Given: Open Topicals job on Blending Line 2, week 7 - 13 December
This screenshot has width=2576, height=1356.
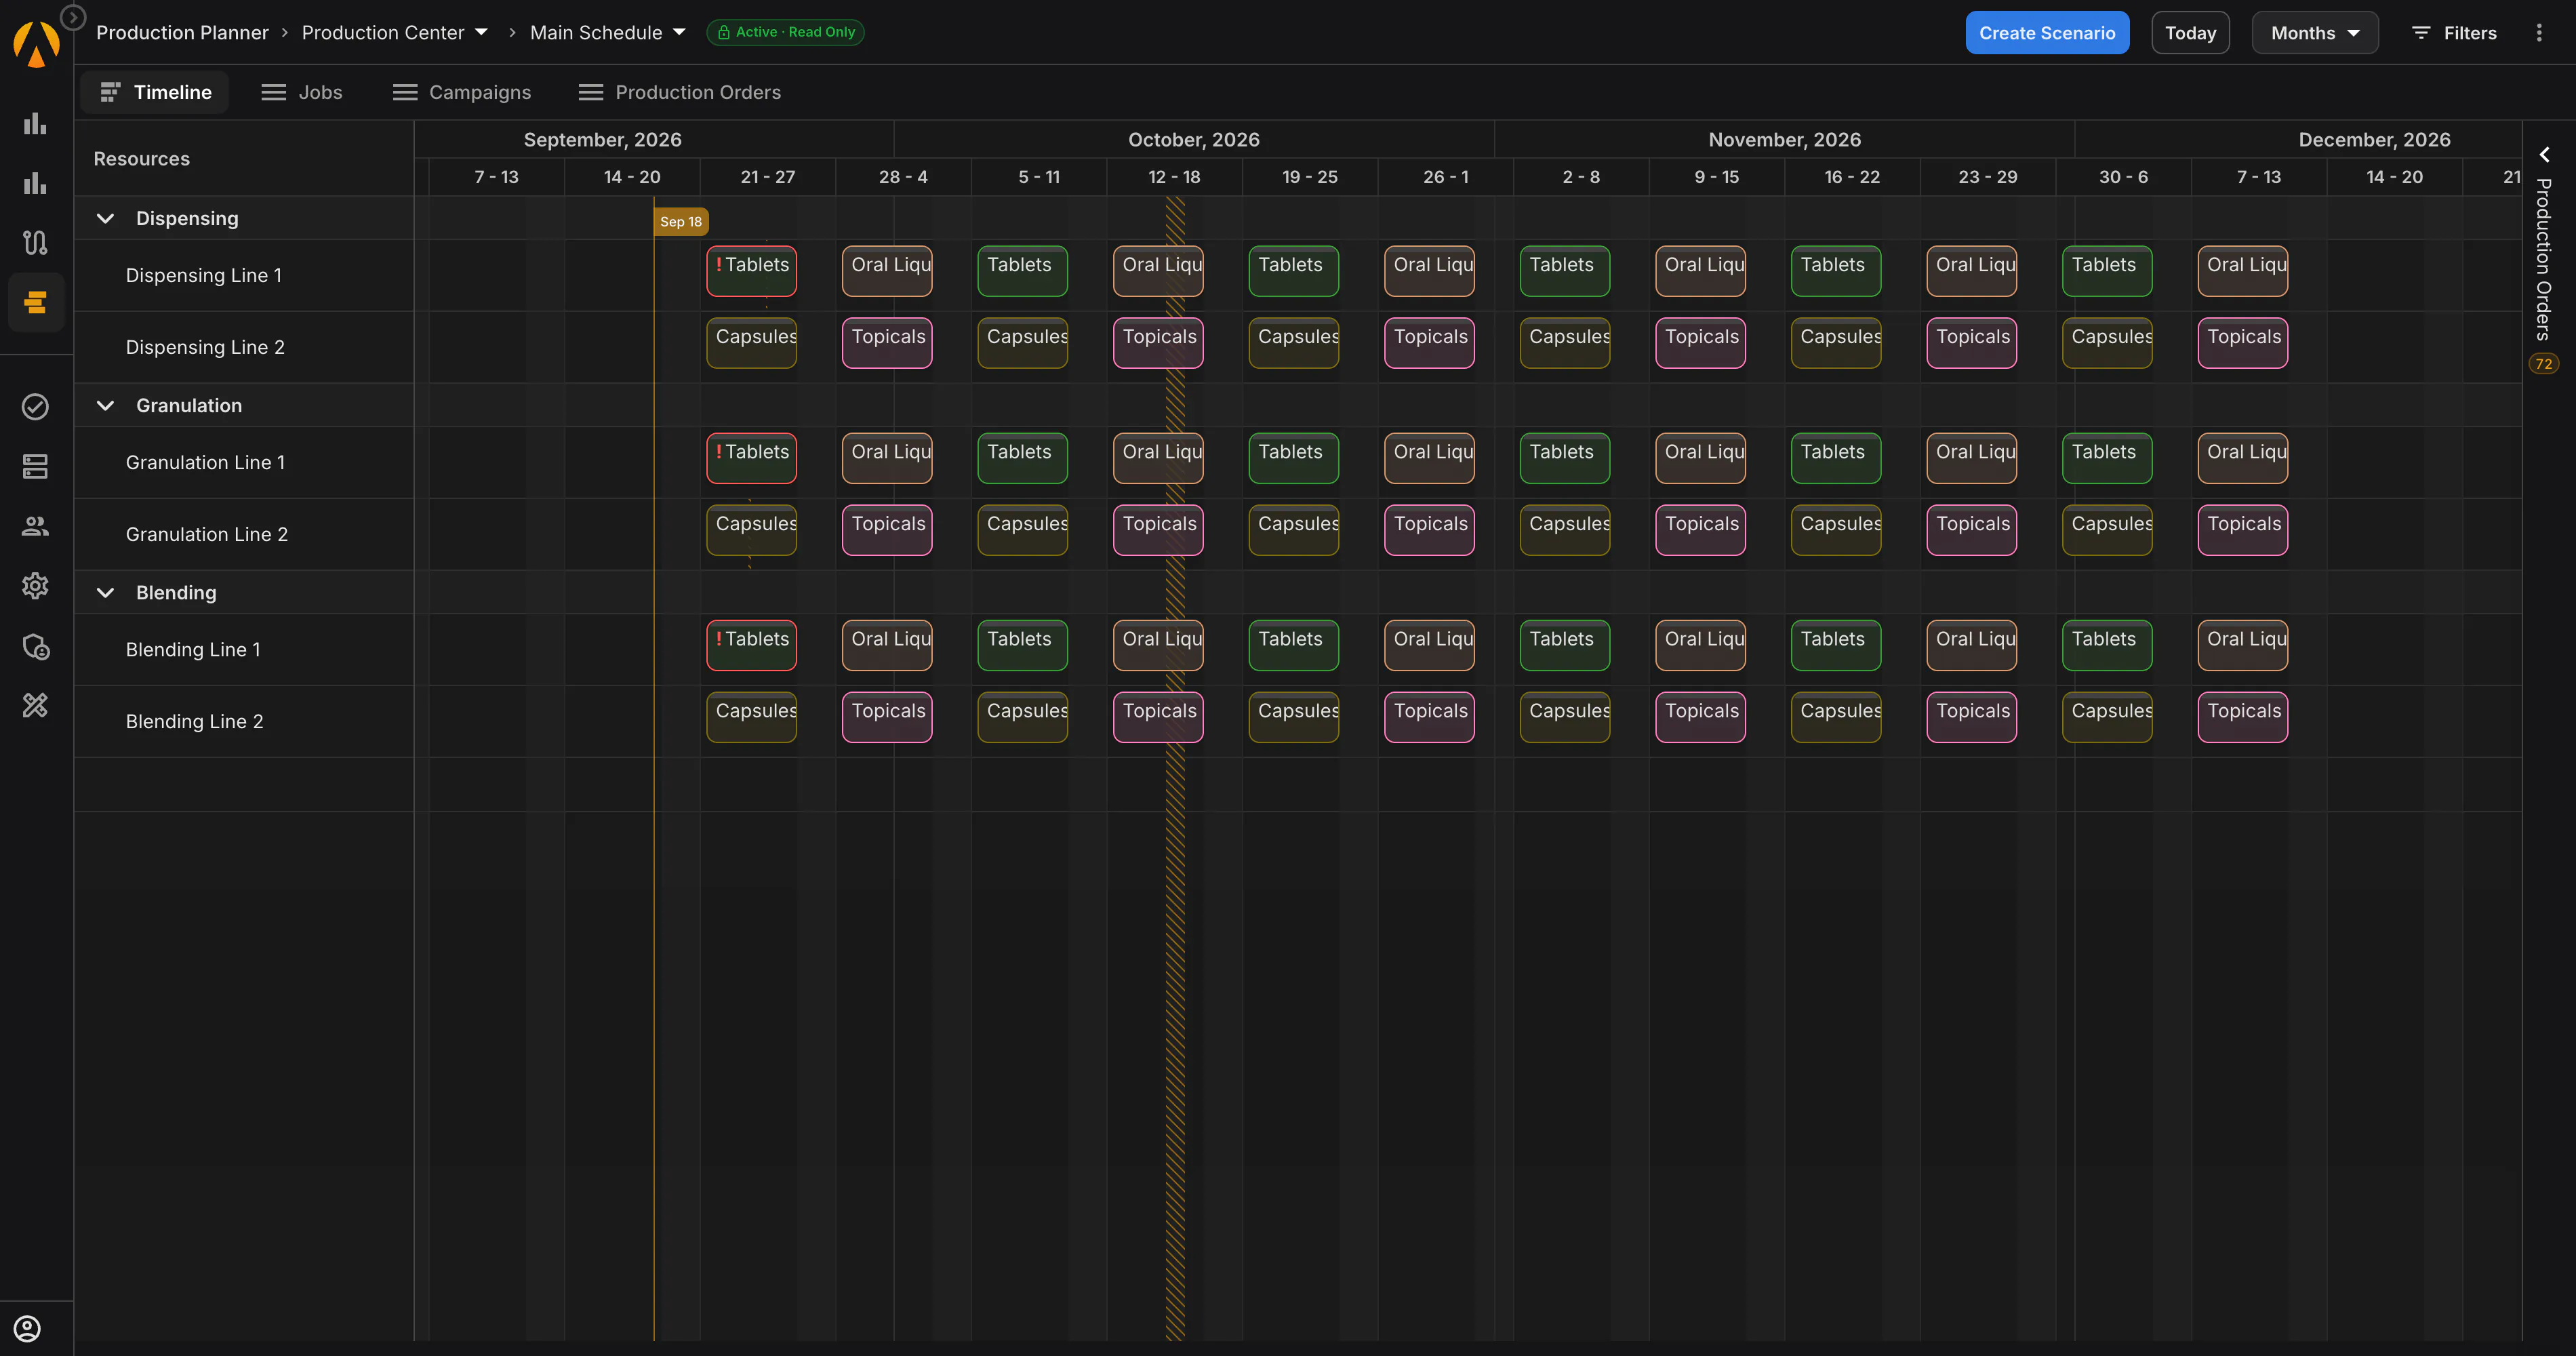Looking at the screenshot, I should [2243, 717].
